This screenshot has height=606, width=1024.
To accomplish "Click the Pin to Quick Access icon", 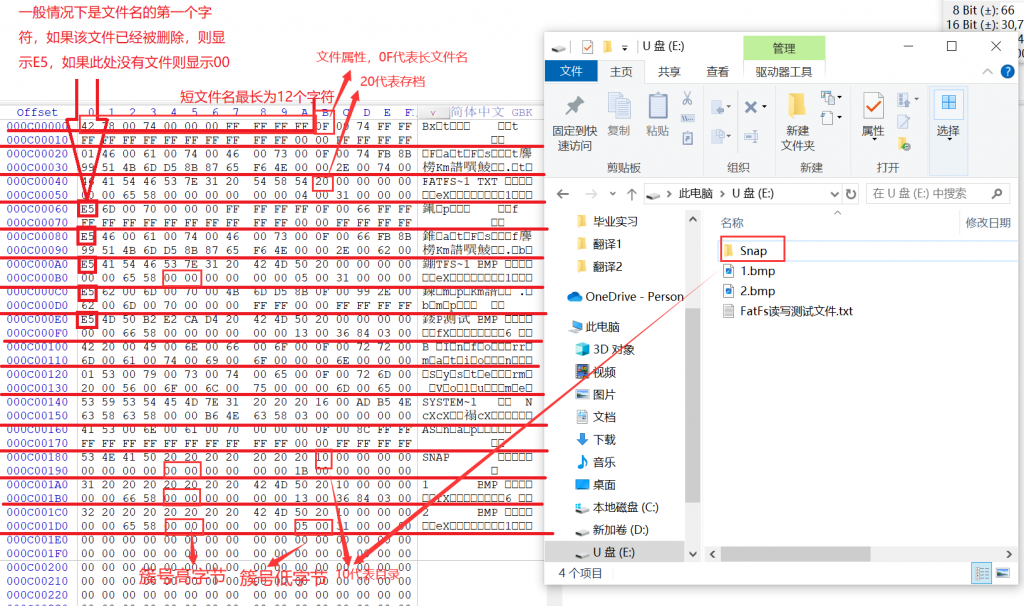I will (575, 106).
